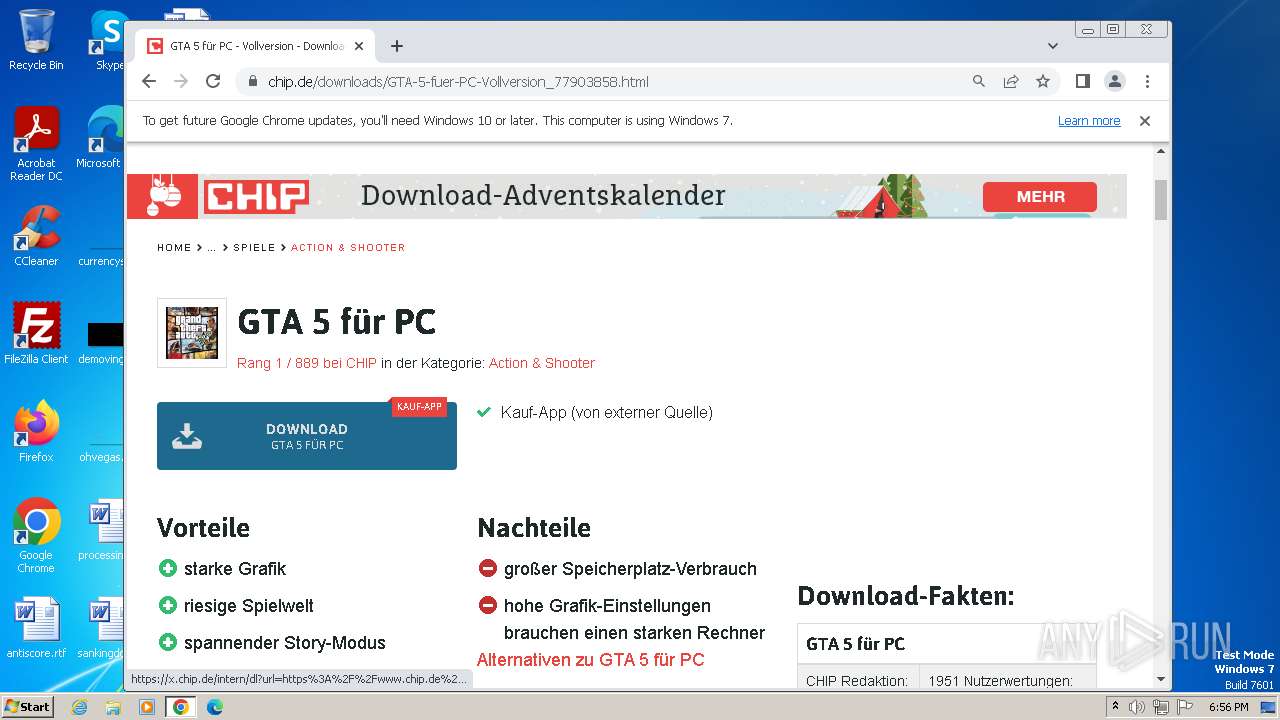Open Chrome side panel icon

(1082, 82)
